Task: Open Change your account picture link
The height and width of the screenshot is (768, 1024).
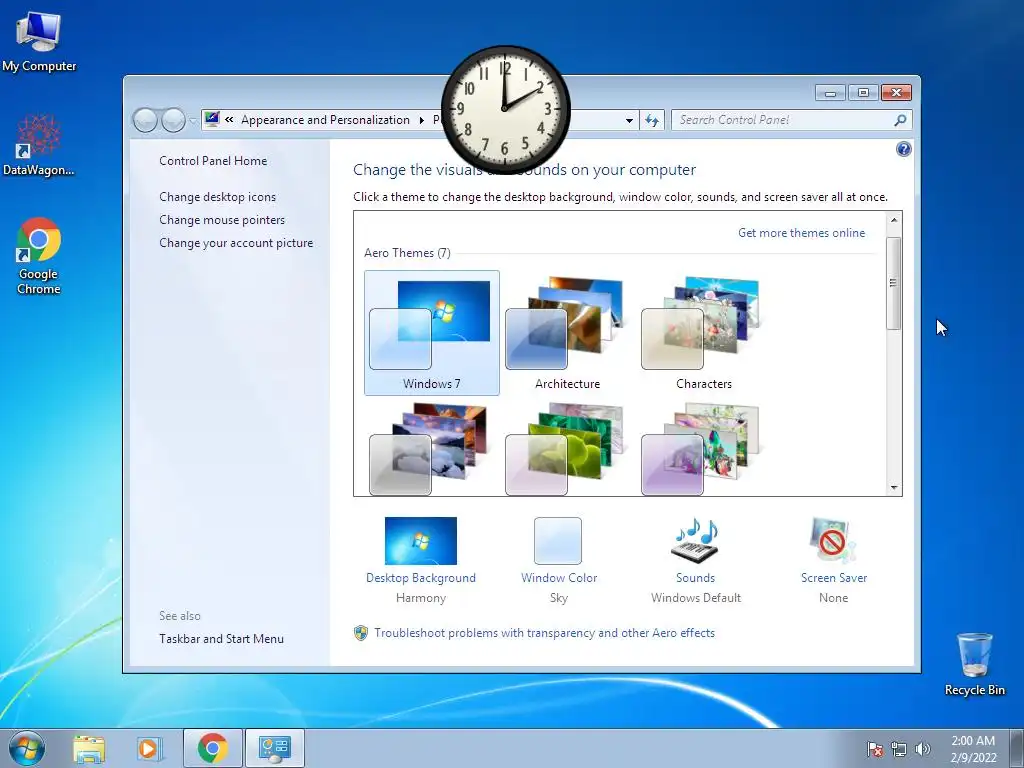Action: point(236,242)
